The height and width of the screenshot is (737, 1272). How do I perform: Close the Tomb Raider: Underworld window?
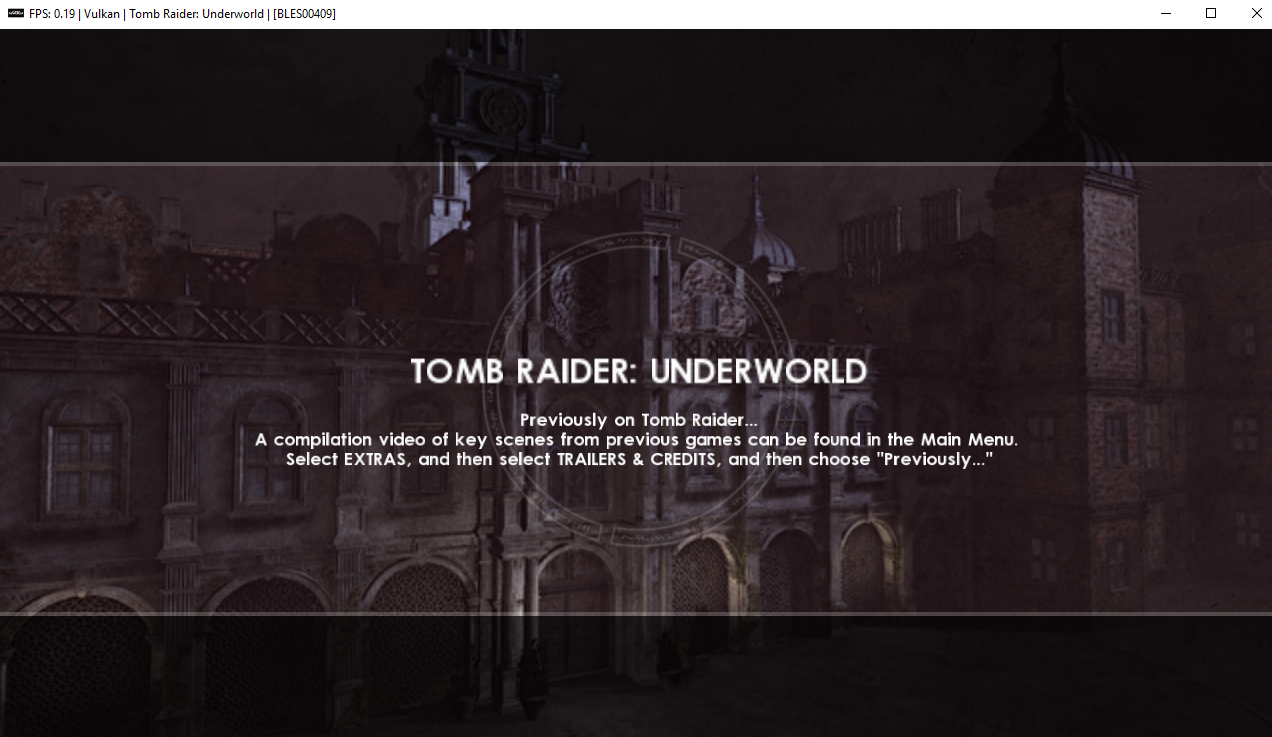click(1256, 13)
